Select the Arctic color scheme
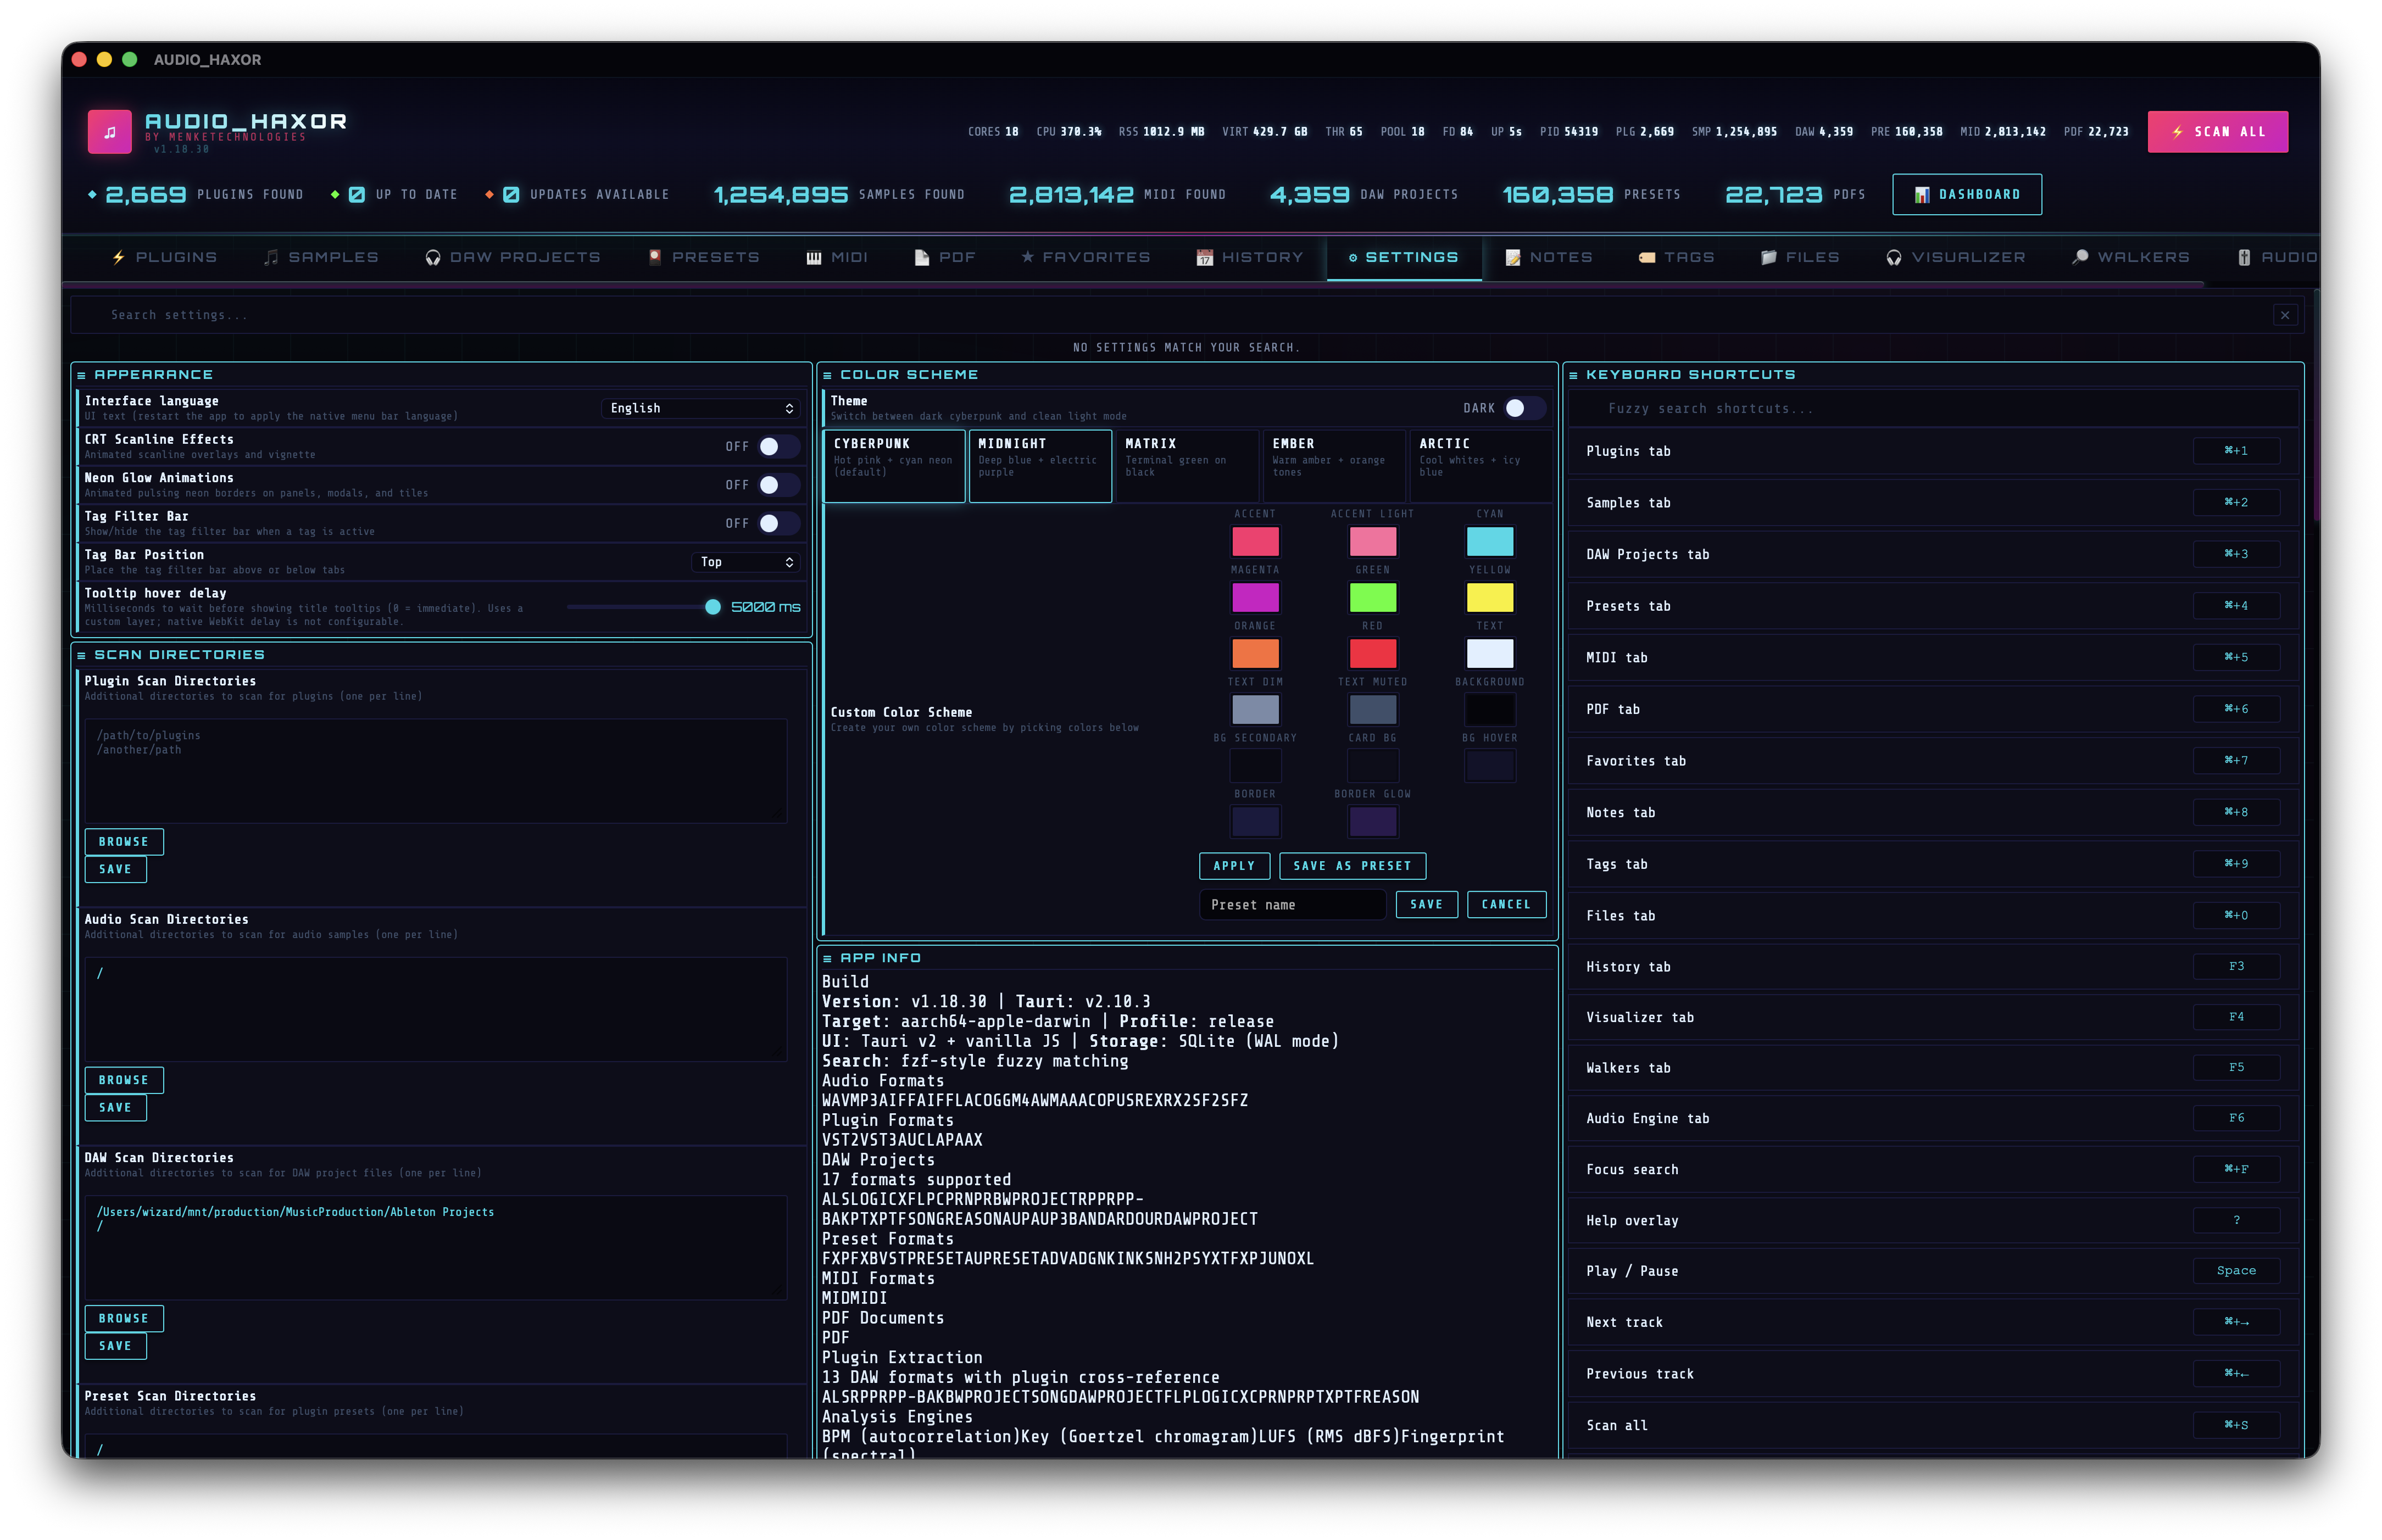 (1480, 466)
